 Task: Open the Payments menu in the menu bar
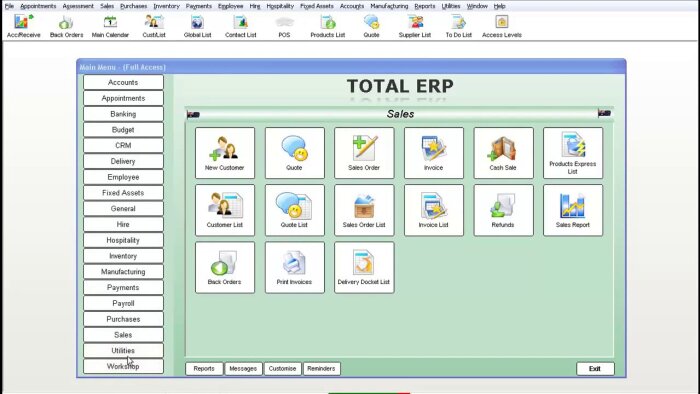coord(199,6)
